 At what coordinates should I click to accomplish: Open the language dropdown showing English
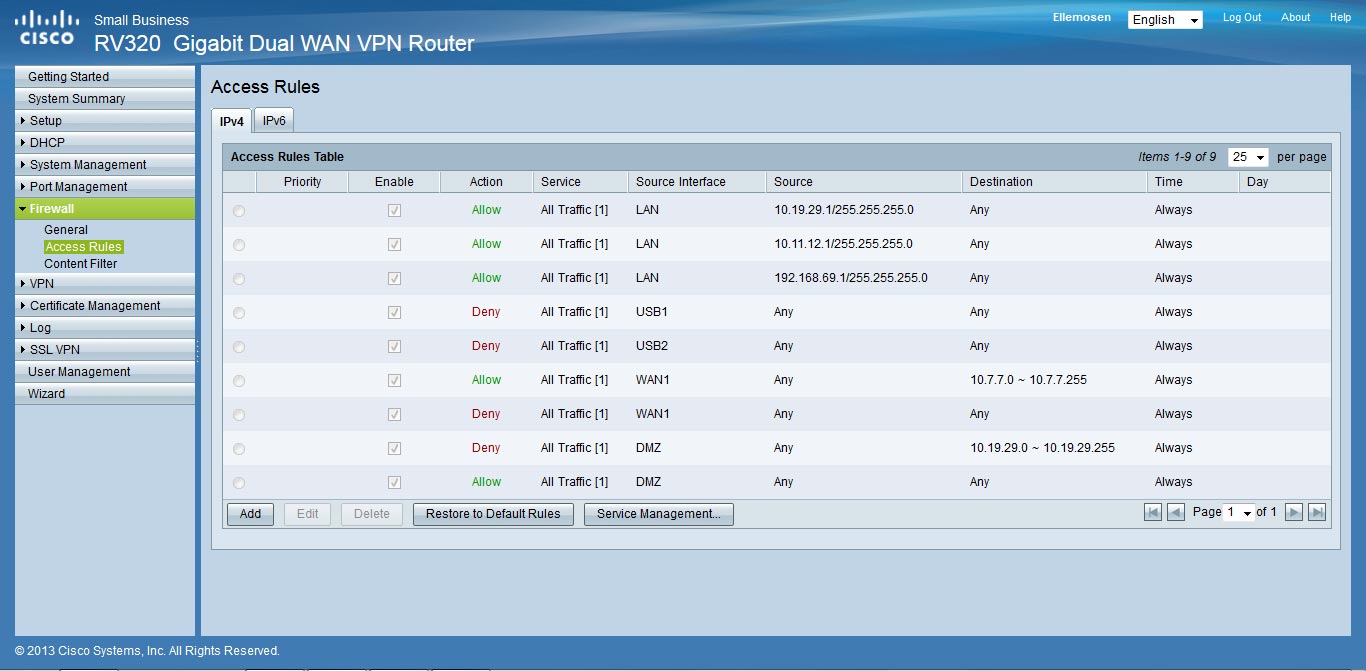pos(1165,20)
